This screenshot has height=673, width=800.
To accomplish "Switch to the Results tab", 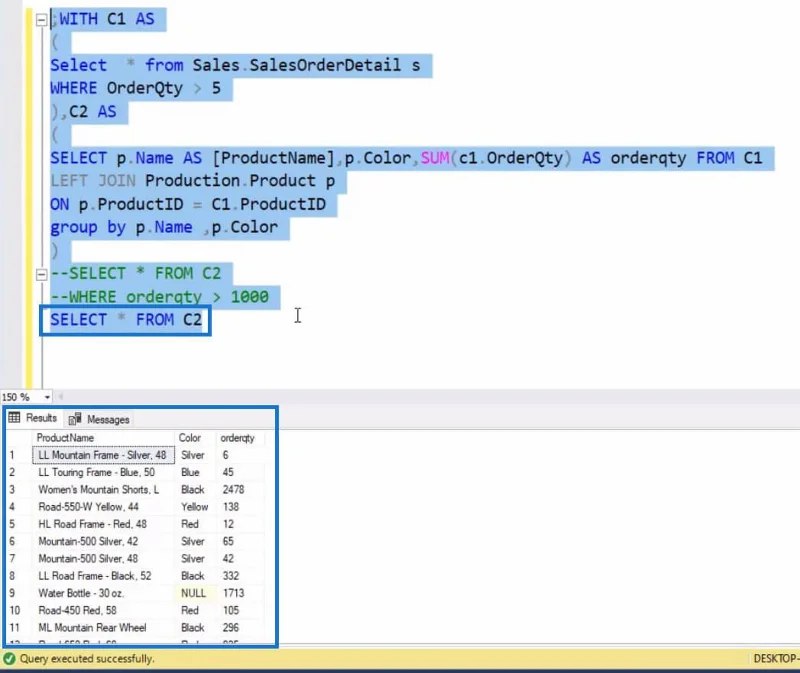I will [33, 418].
